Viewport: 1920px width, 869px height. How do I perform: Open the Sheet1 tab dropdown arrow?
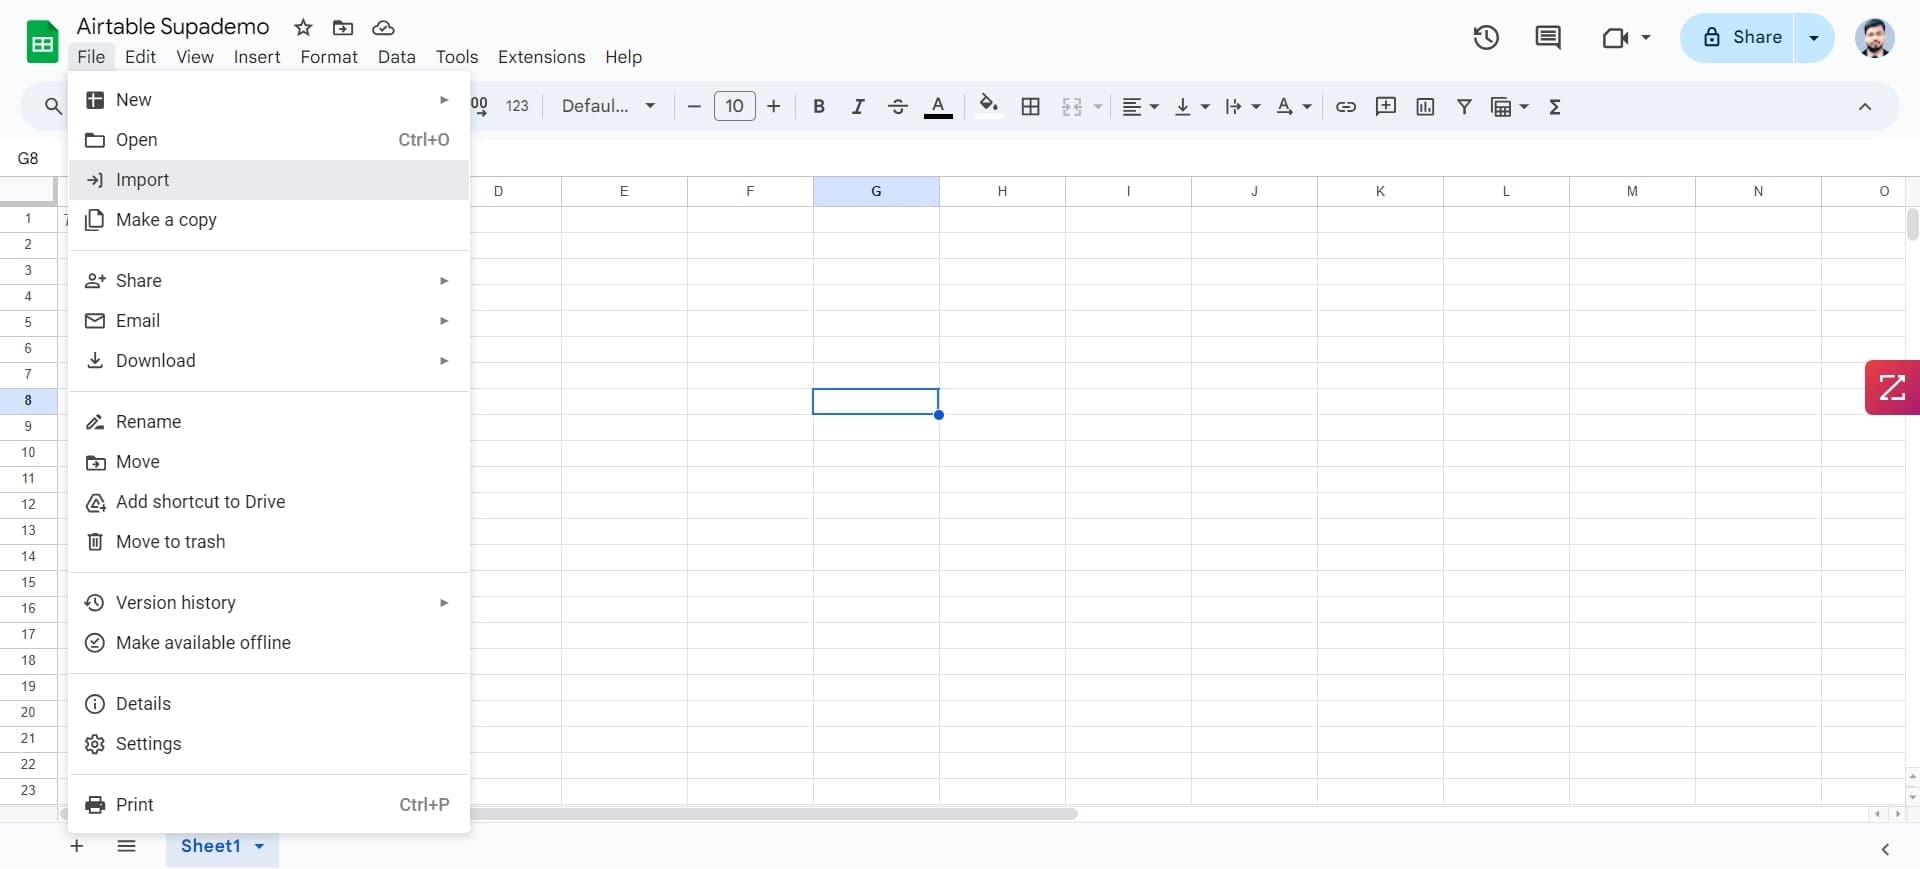(260, 846)
